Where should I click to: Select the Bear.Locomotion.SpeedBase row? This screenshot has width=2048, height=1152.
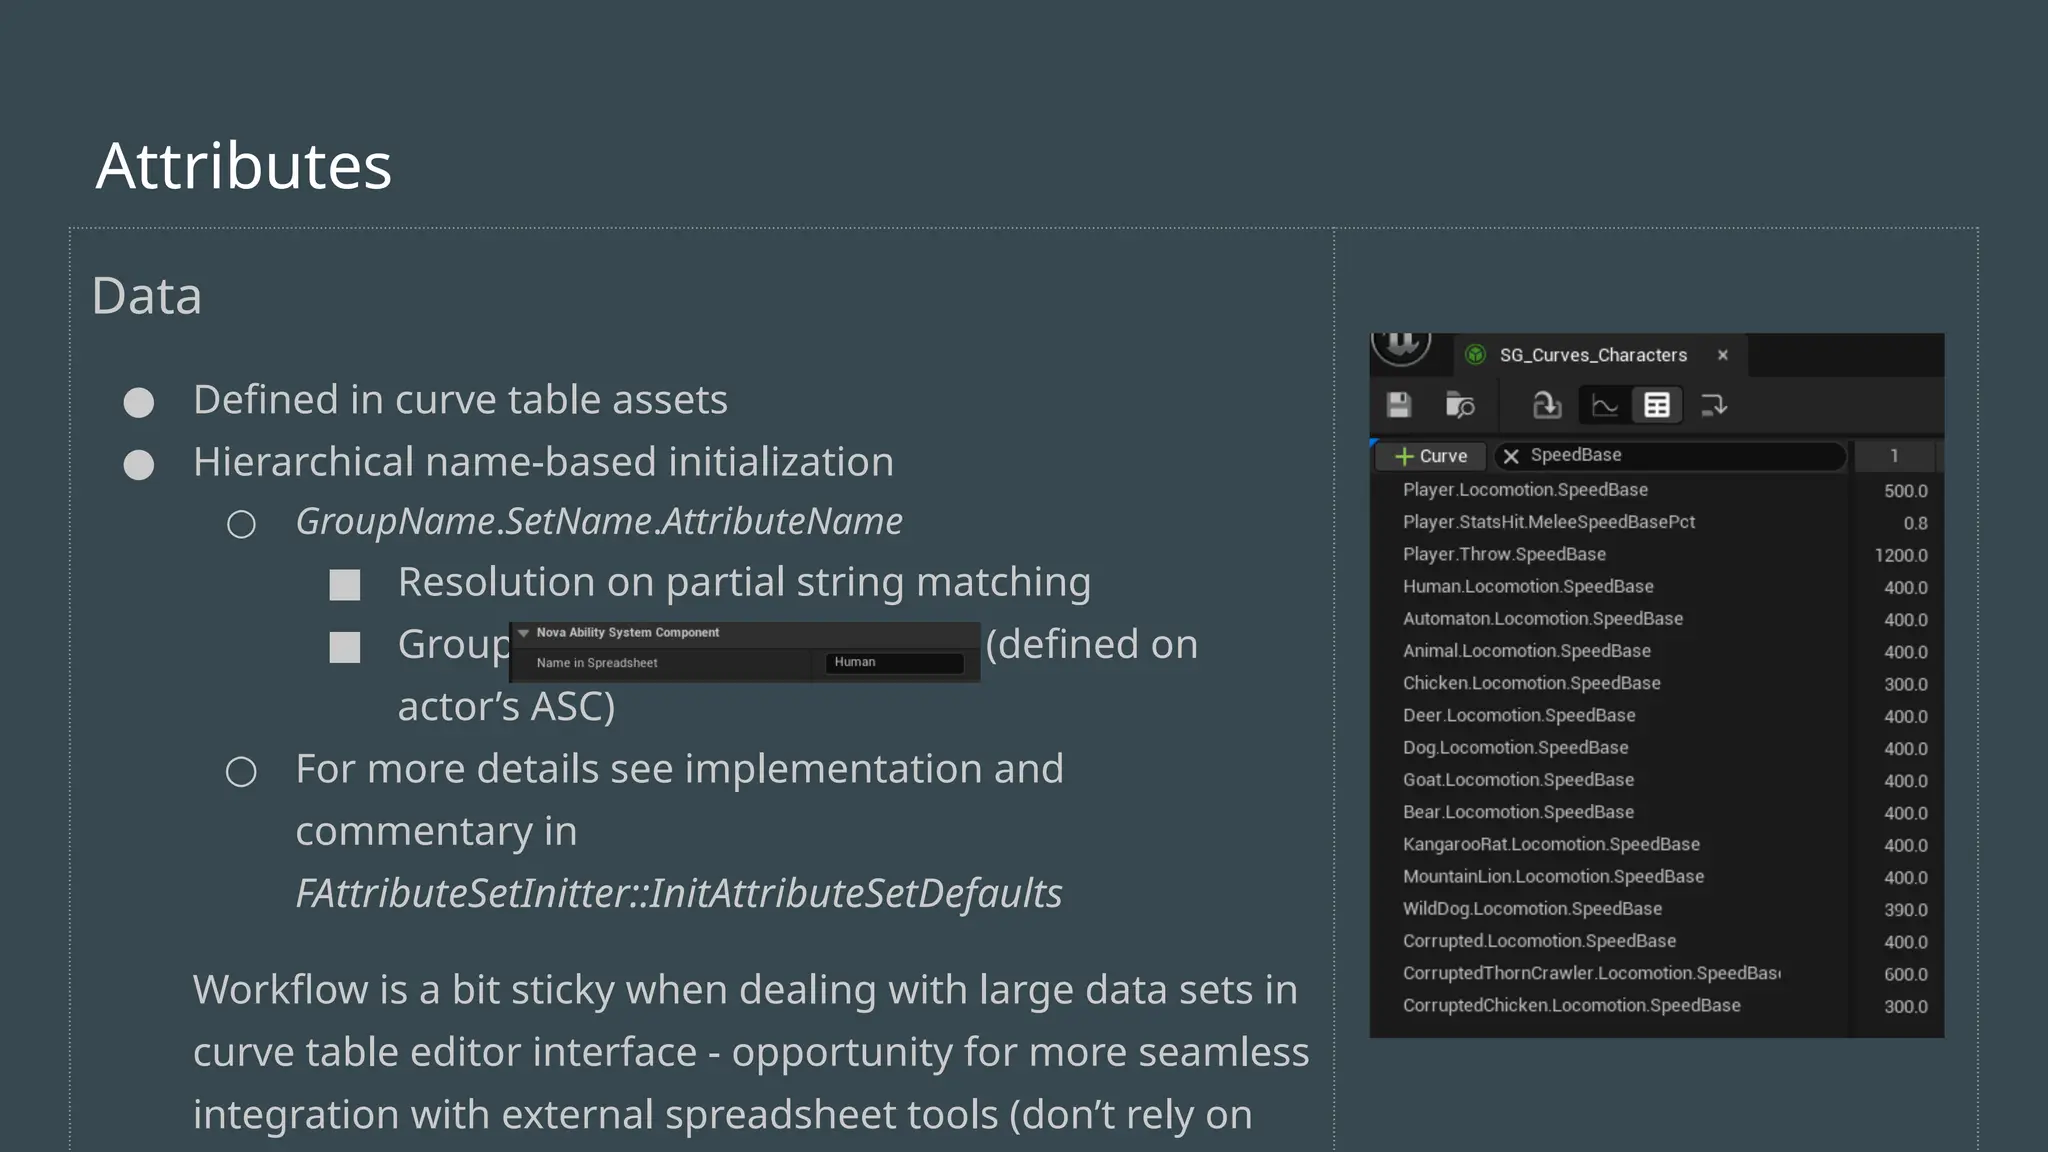tap(1656, 812)
